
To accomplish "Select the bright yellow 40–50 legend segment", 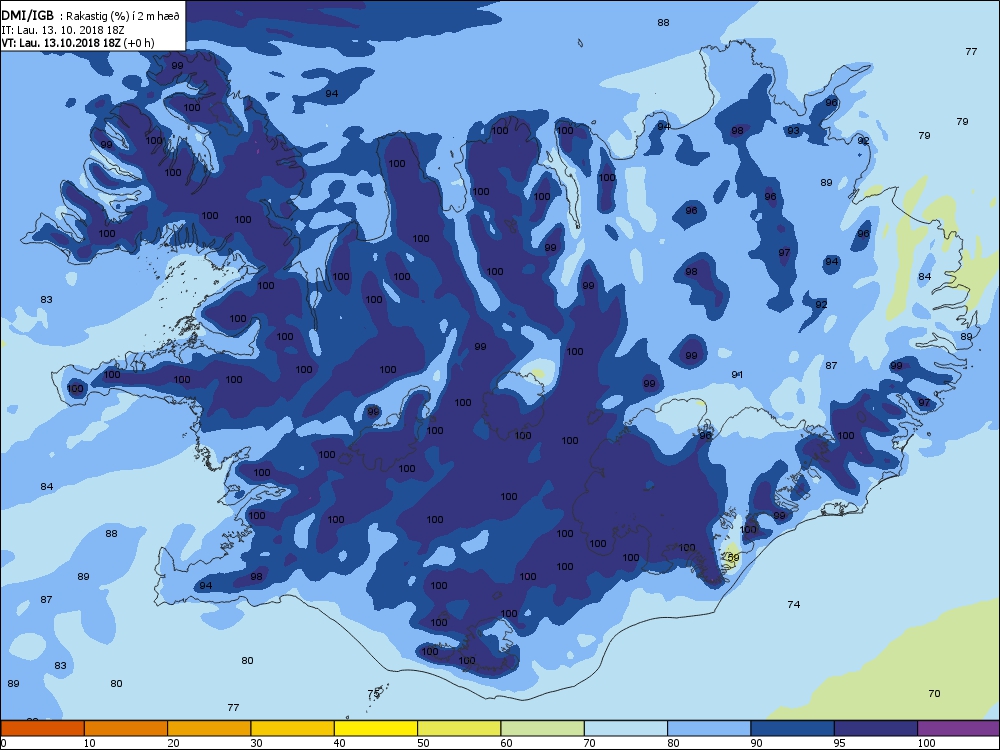I will (376, 728).
